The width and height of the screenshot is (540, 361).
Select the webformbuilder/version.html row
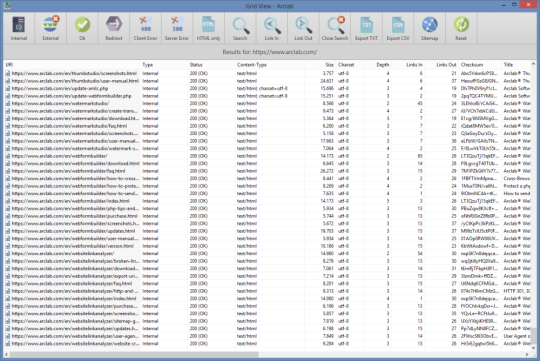267,246
